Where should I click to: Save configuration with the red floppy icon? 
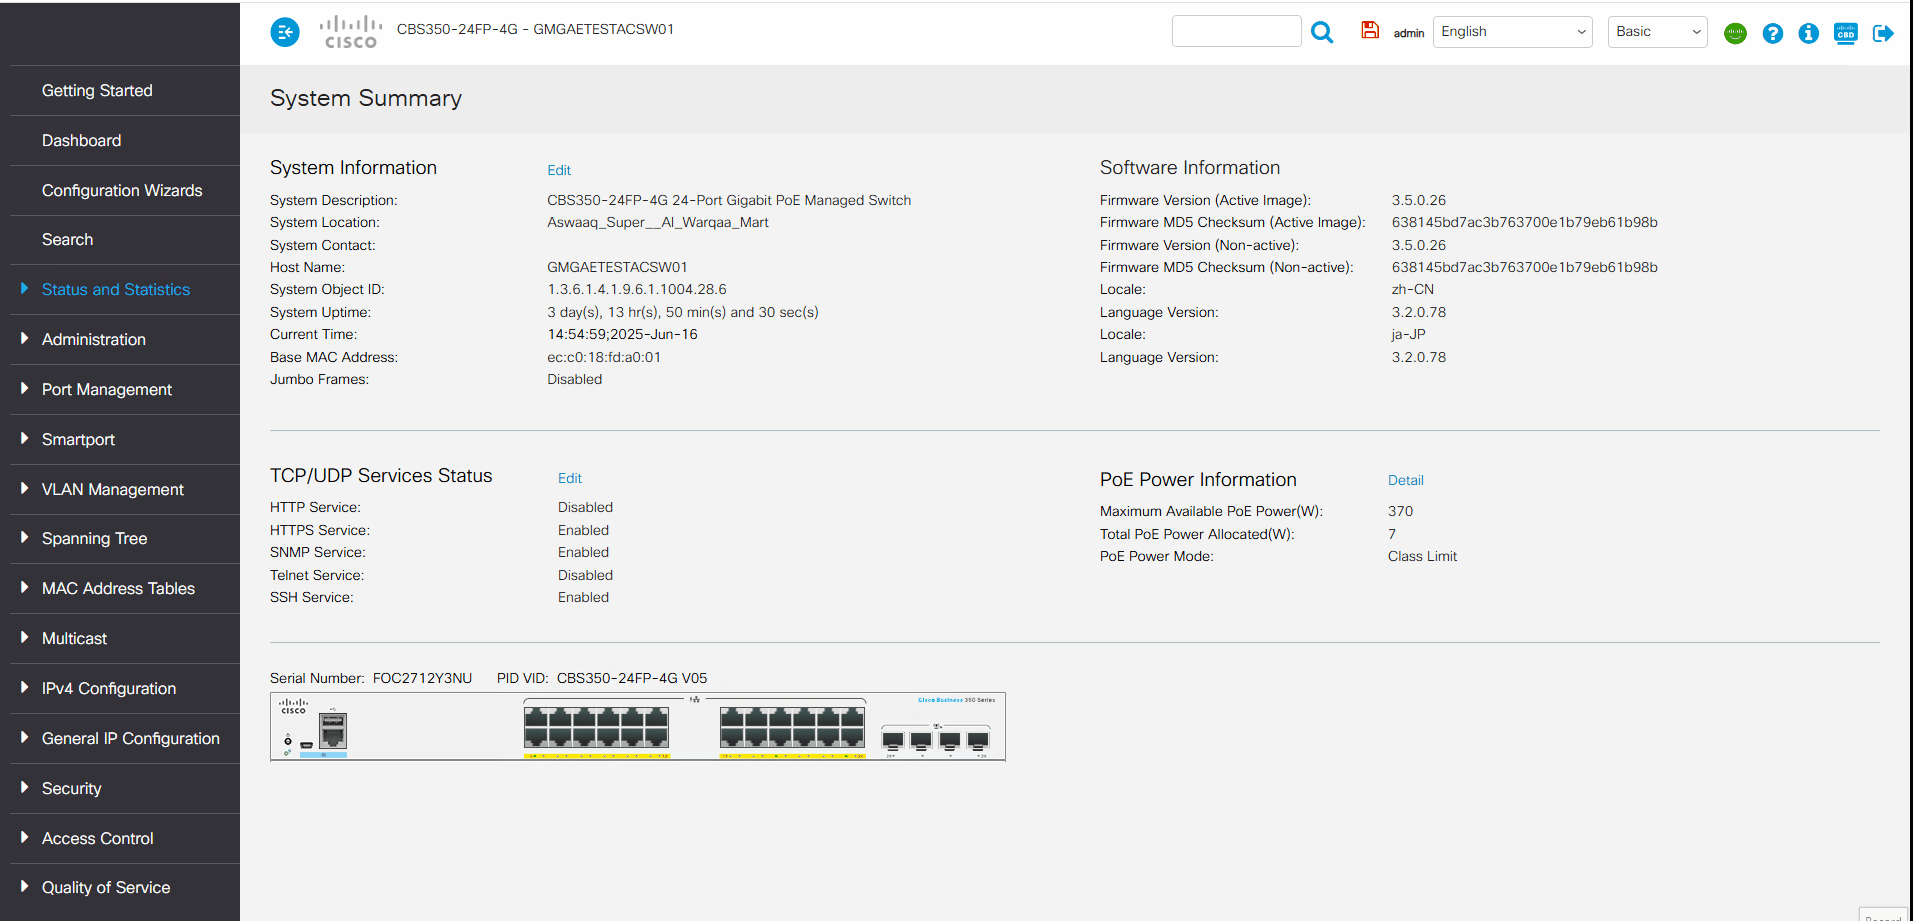1370,31
